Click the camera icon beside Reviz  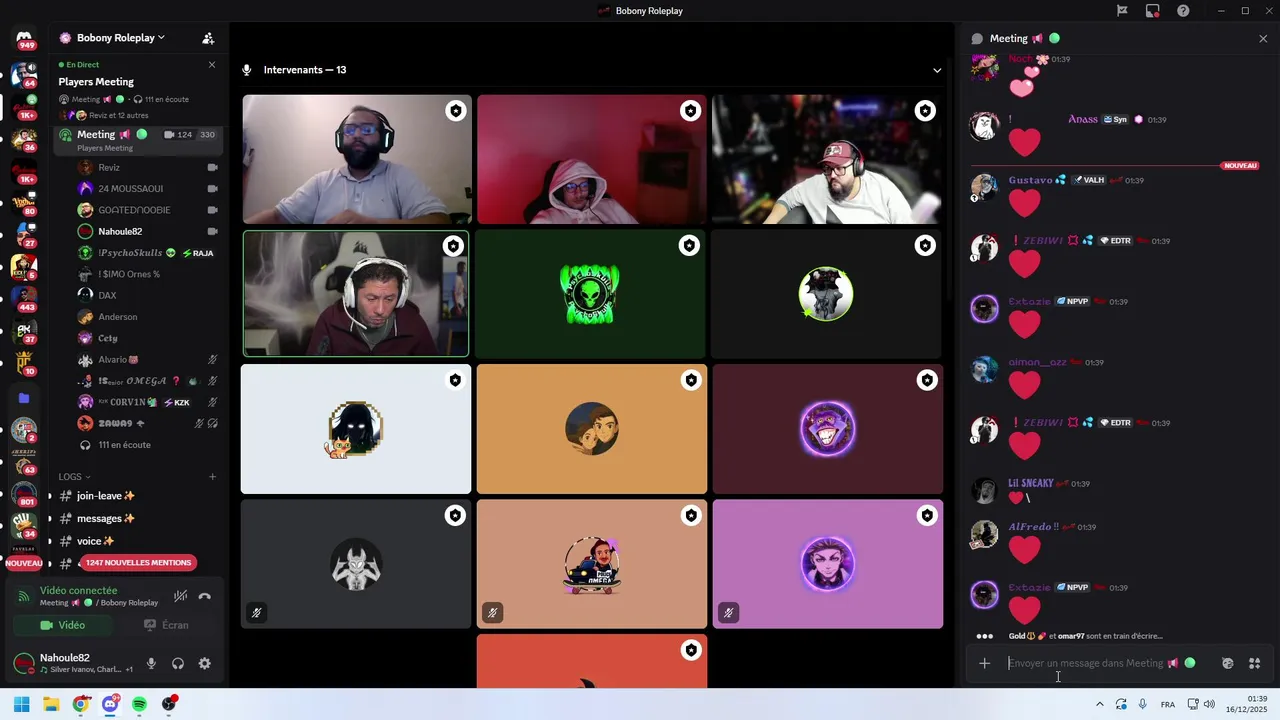coord(213,167)
